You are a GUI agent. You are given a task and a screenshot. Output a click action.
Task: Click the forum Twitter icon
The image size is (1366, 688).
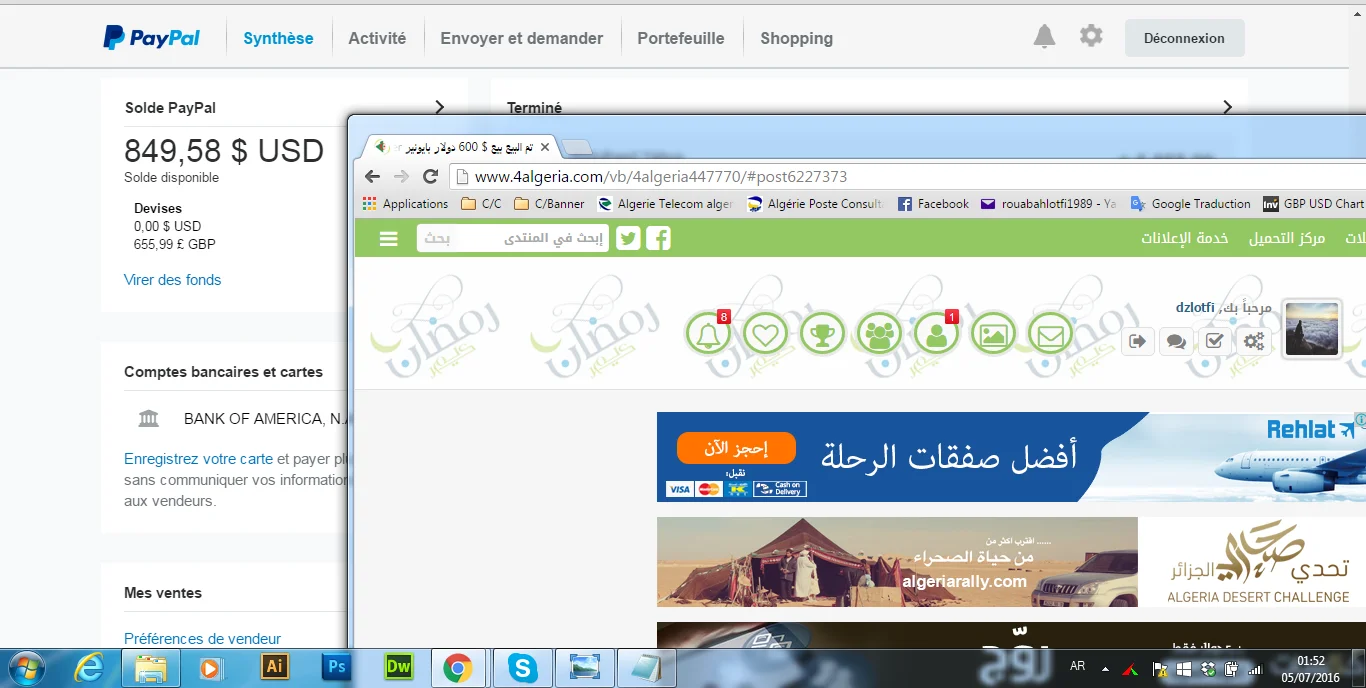click(x=628, y=238)
